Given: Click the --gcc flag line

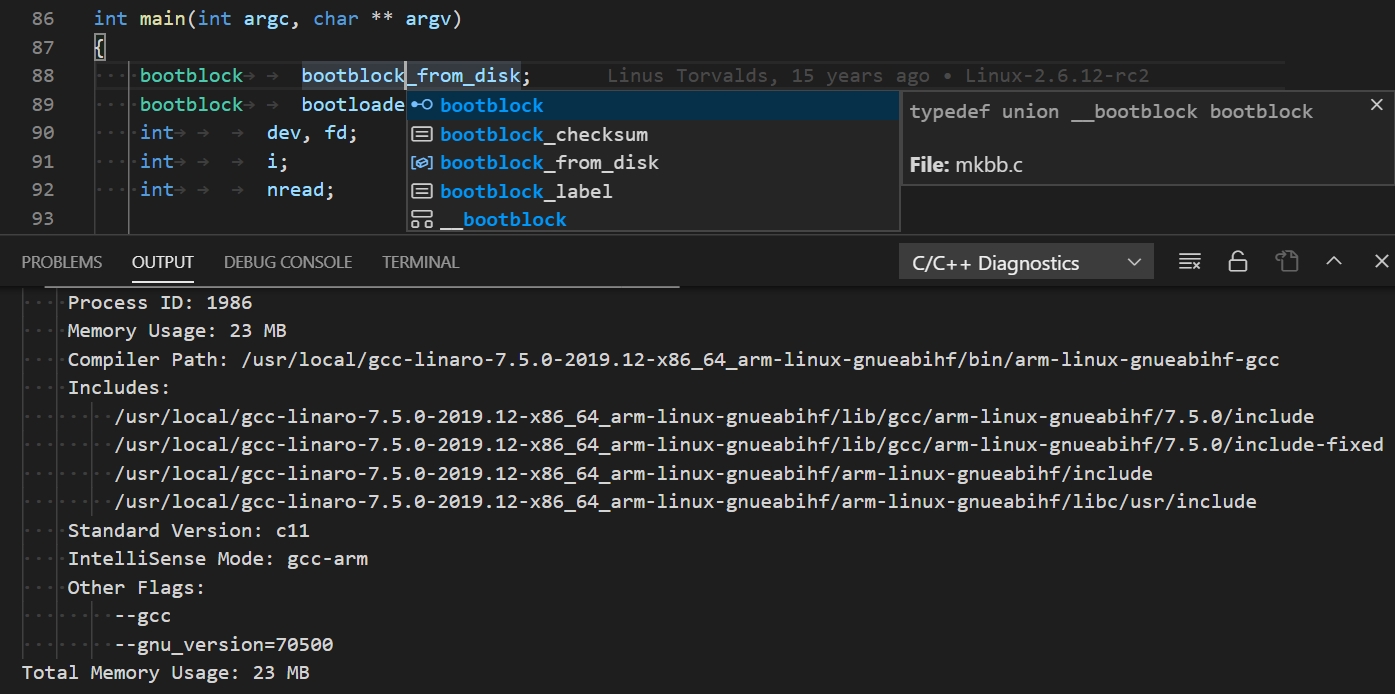Looking at the screenshot, I should coord(143,616).
